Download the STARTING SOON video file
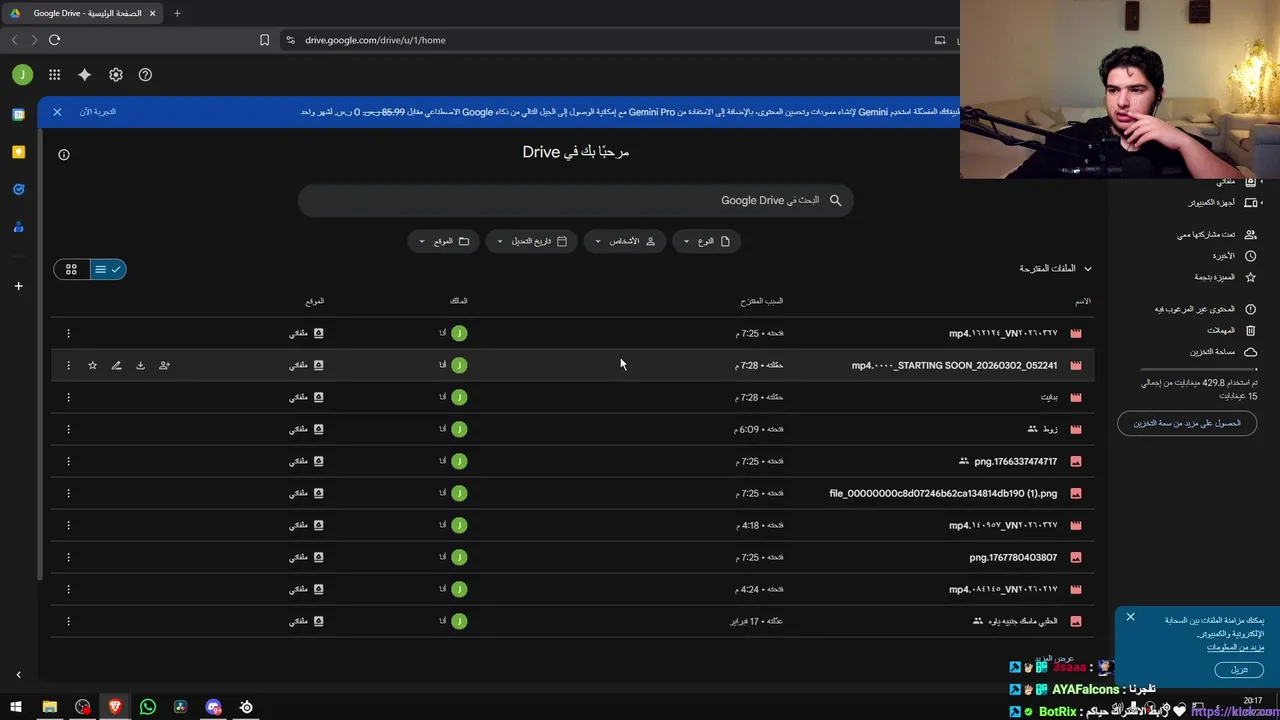This screenshot has height=720, width=1280. tap(140, 365)
